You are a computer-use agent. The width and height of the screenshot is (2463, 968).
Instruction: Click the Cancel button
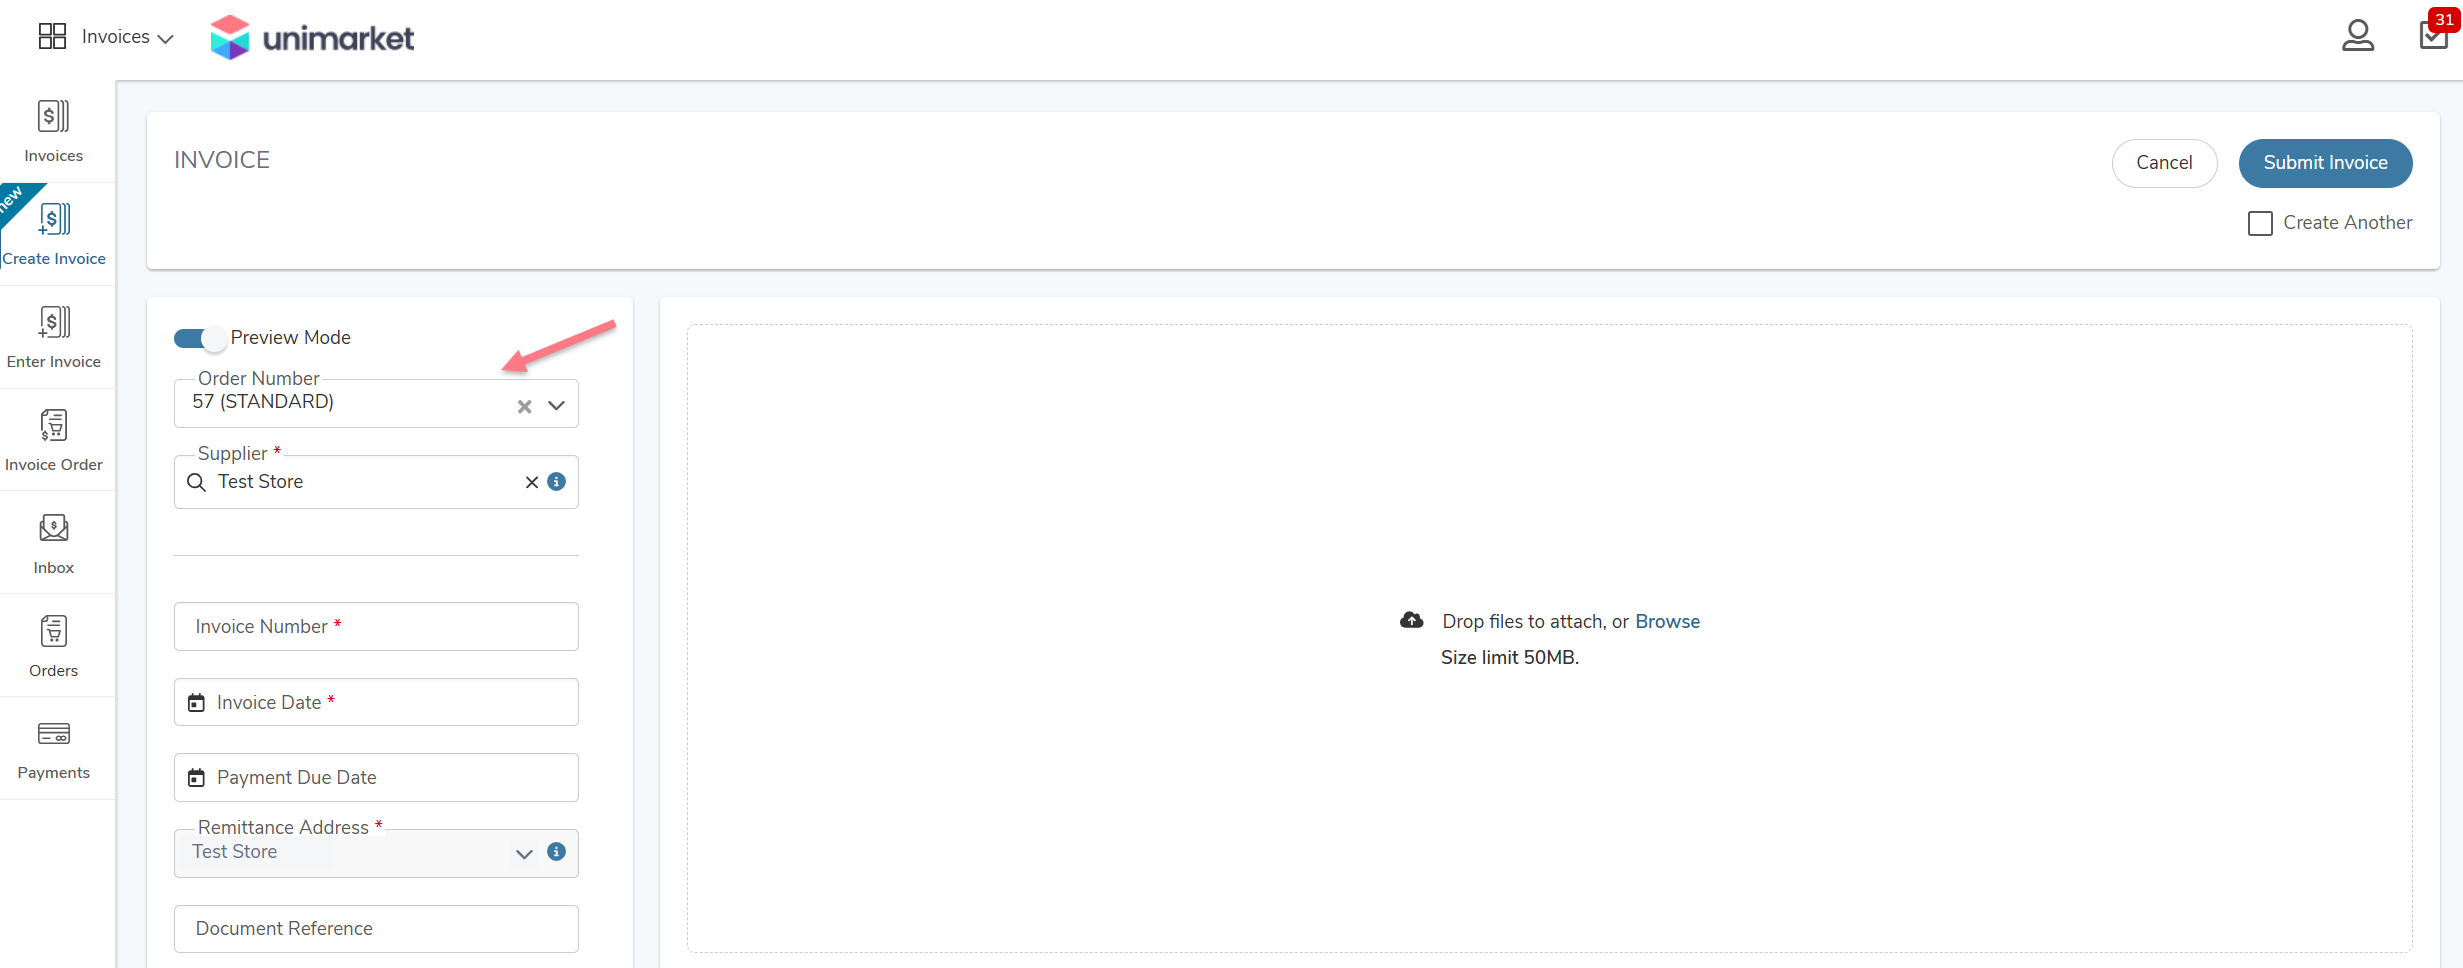[2164, 163]
